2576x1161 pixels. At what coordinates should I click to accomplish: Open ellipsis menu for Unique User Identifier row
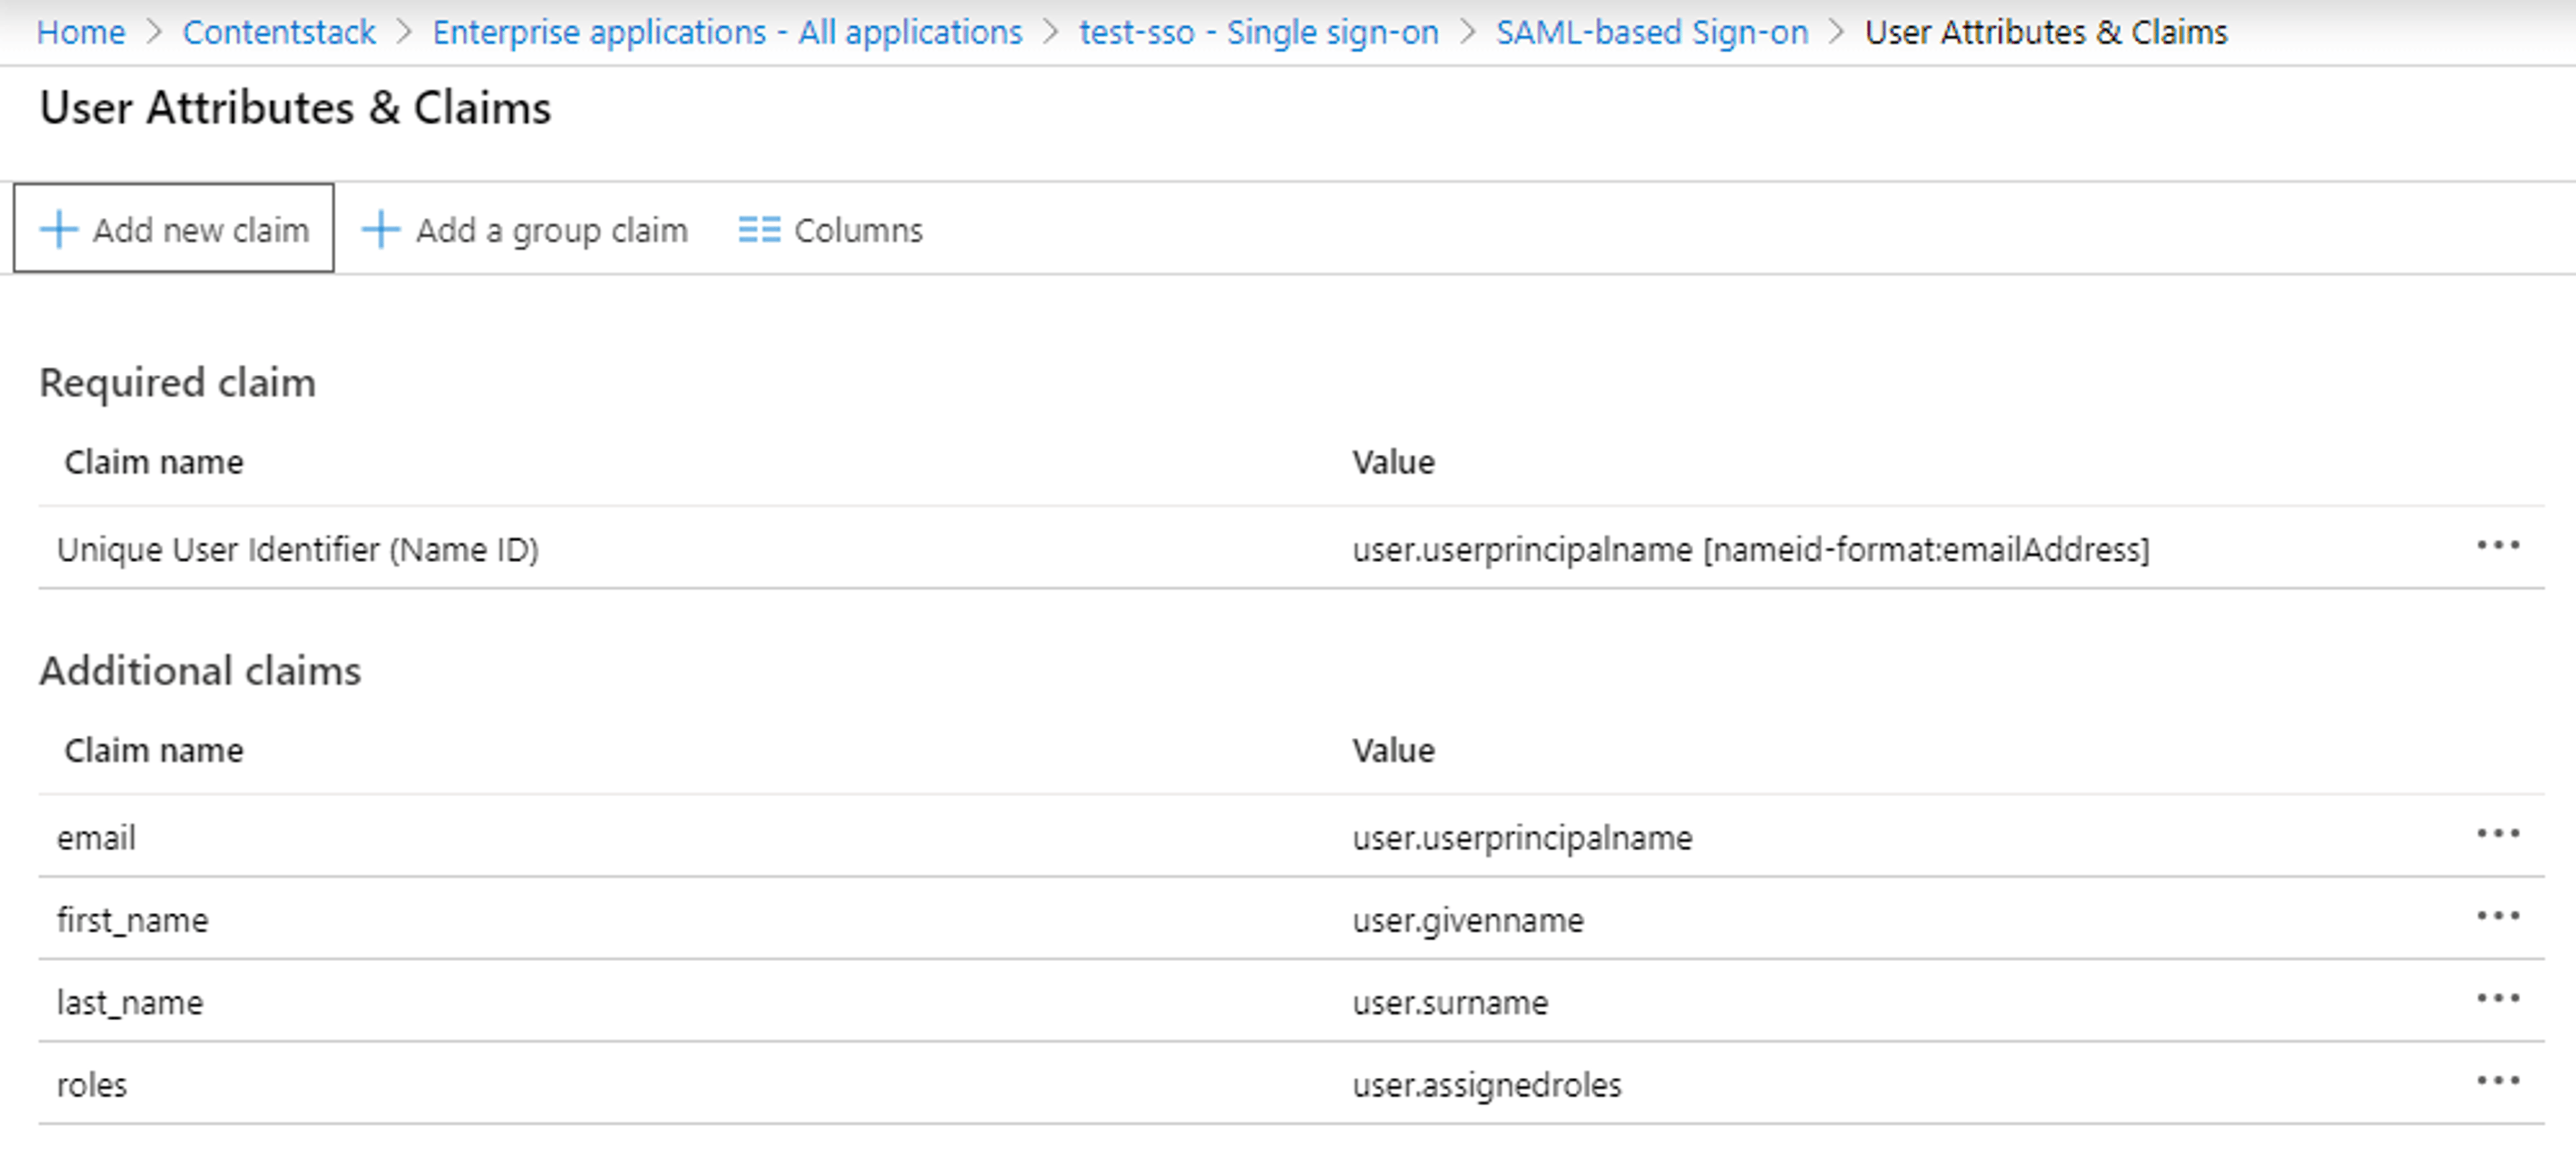pyautogui.click(x=2497, y=546)
